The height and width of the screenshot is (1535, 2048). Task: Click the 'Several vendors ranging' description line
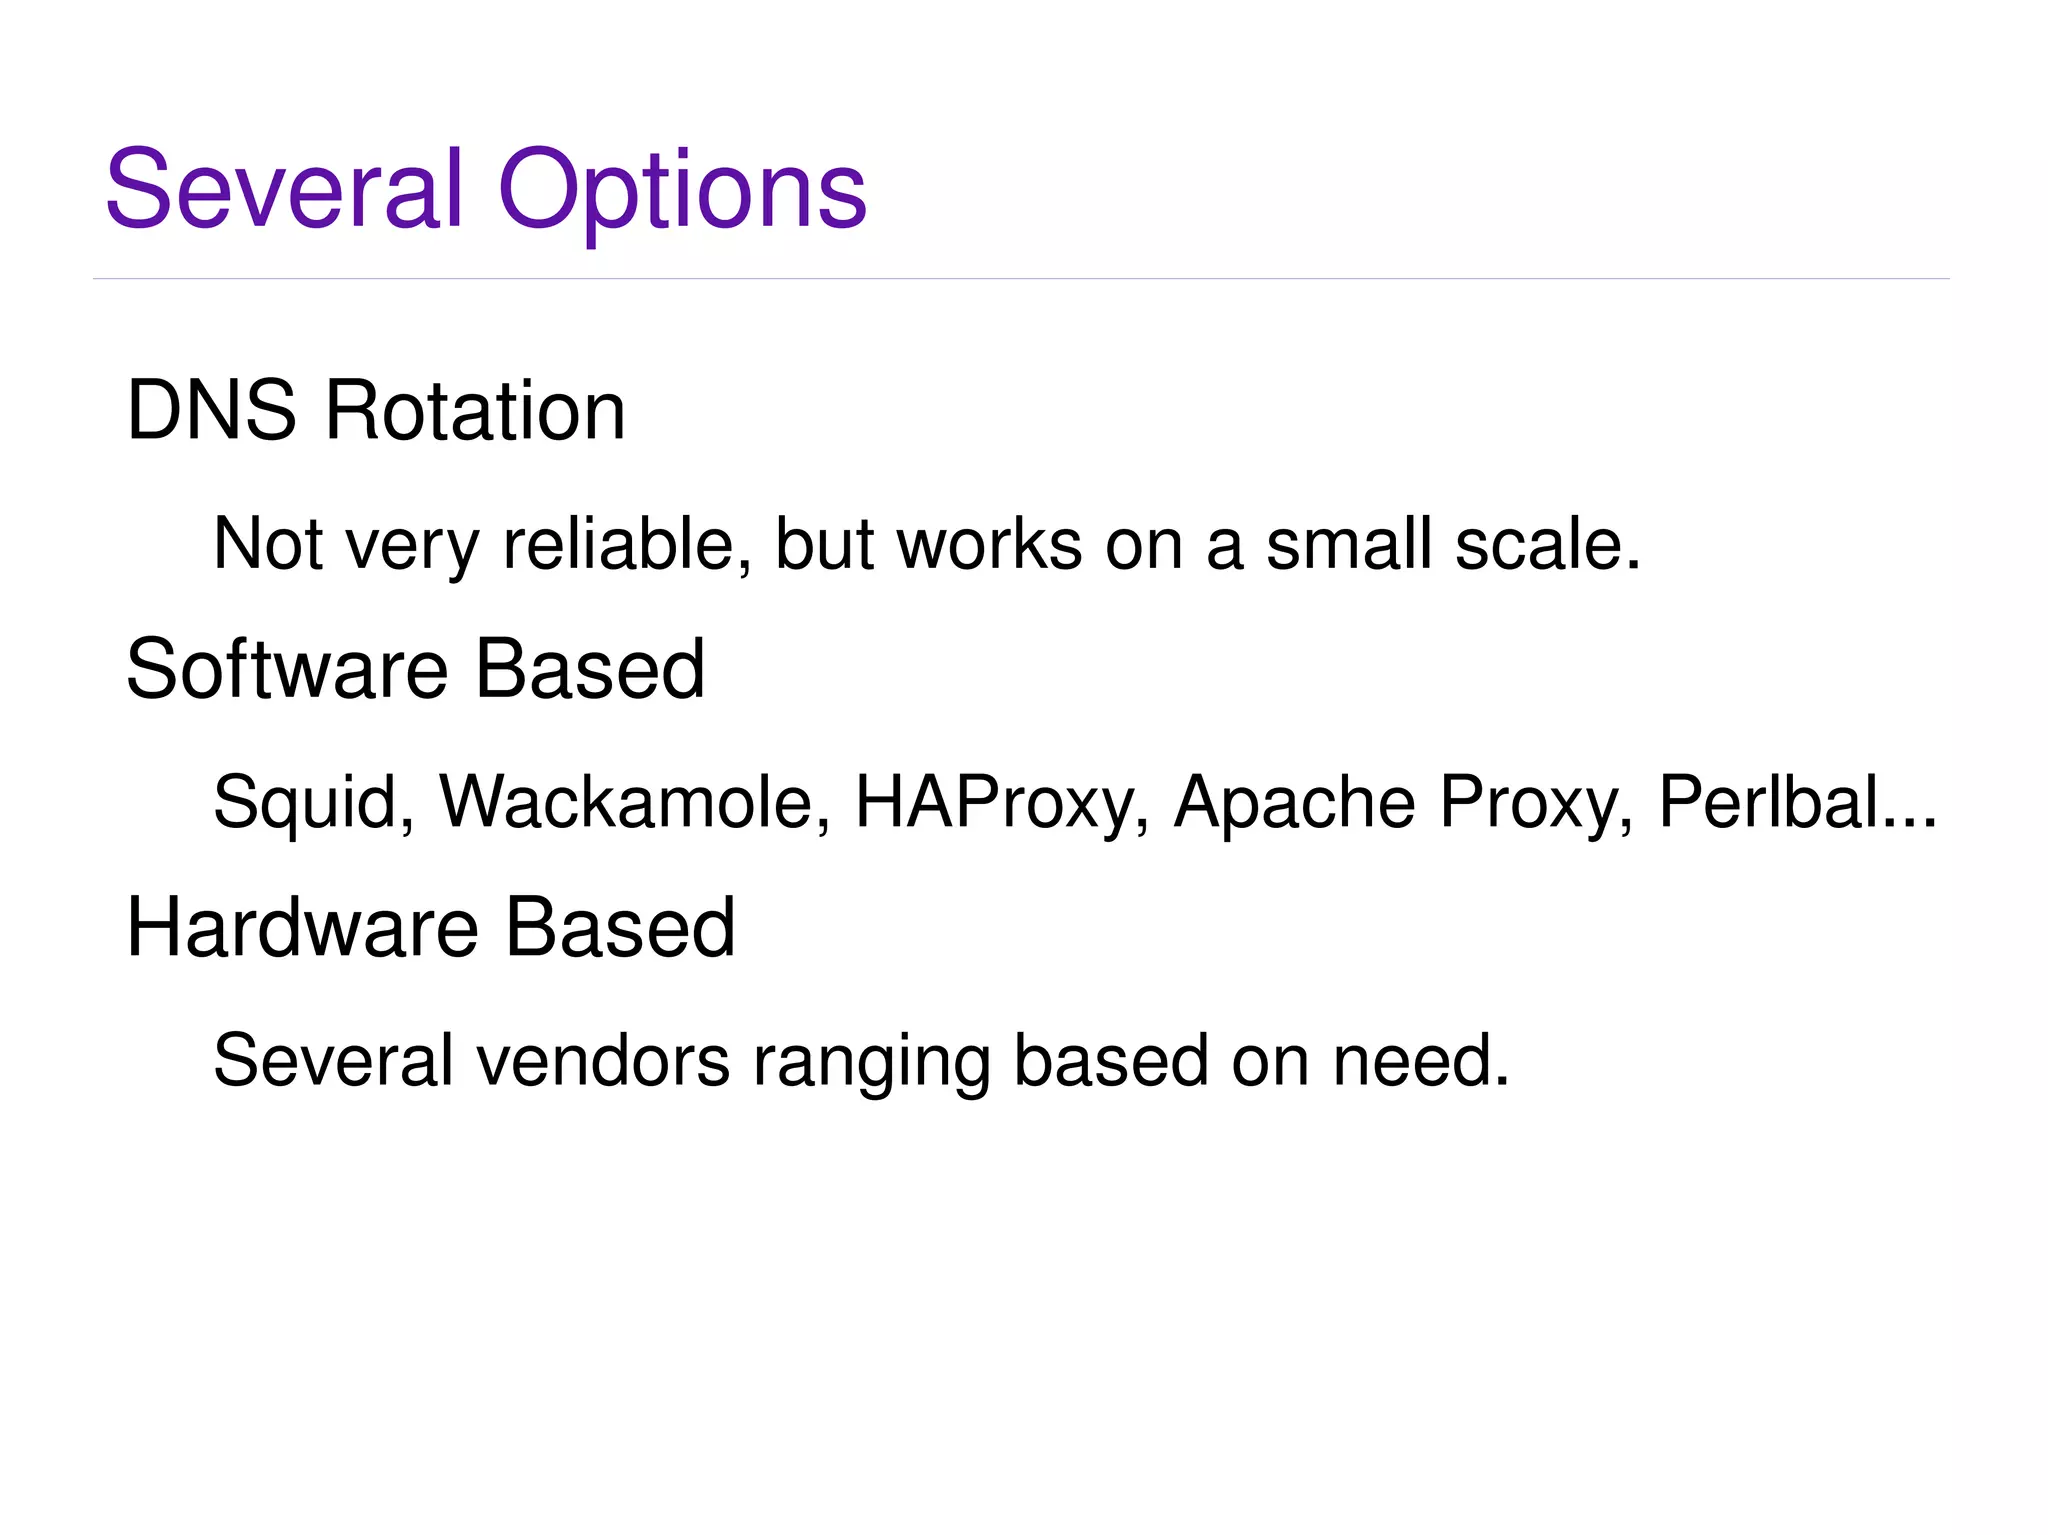click(861, 1062)
